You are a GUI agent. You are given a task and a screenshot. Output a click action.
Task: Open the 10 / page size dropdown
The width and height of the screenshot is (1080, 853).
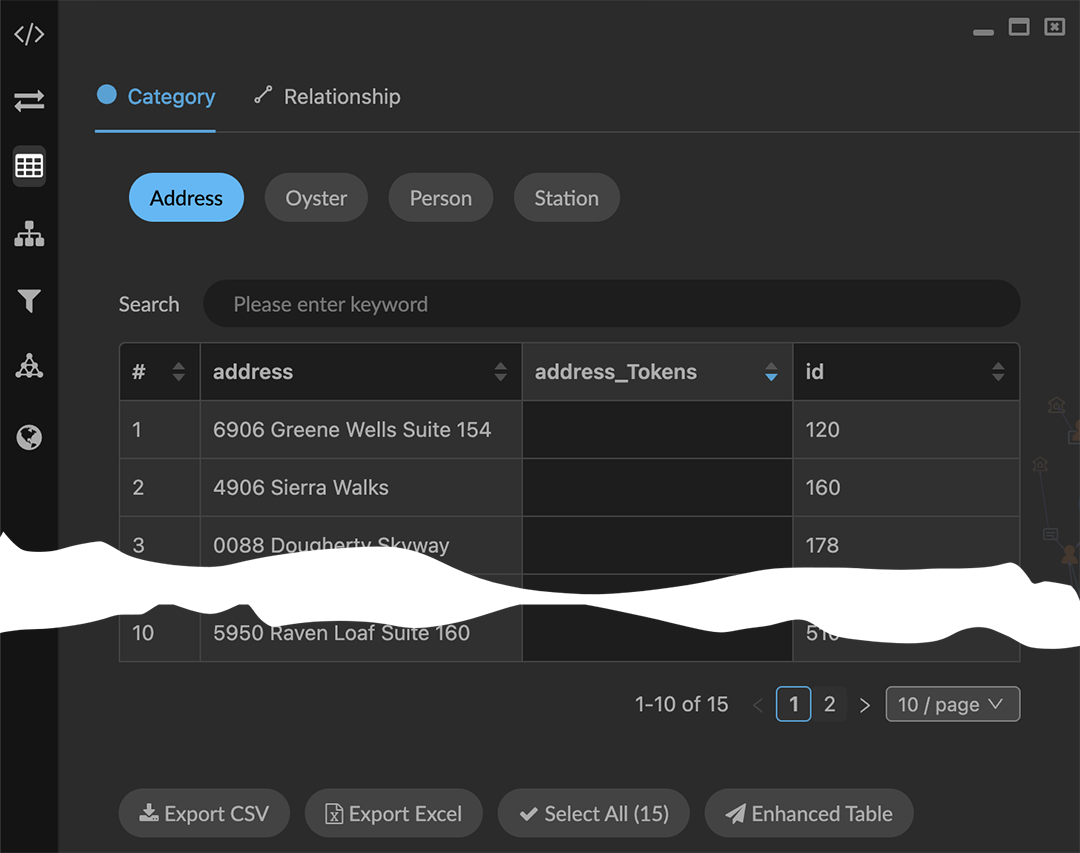(952, 704)
